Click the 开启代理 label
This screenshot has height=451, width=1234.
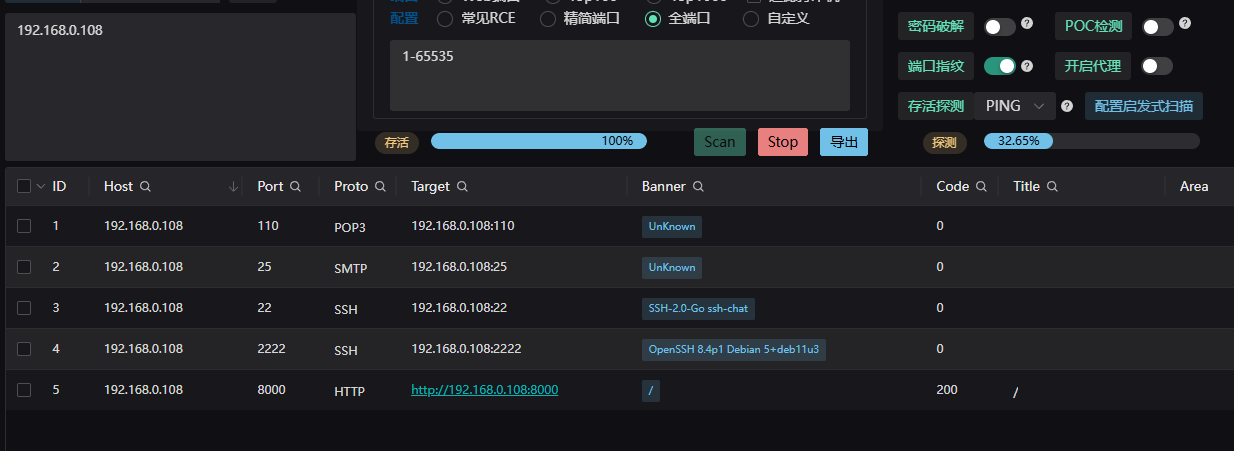1093,66
